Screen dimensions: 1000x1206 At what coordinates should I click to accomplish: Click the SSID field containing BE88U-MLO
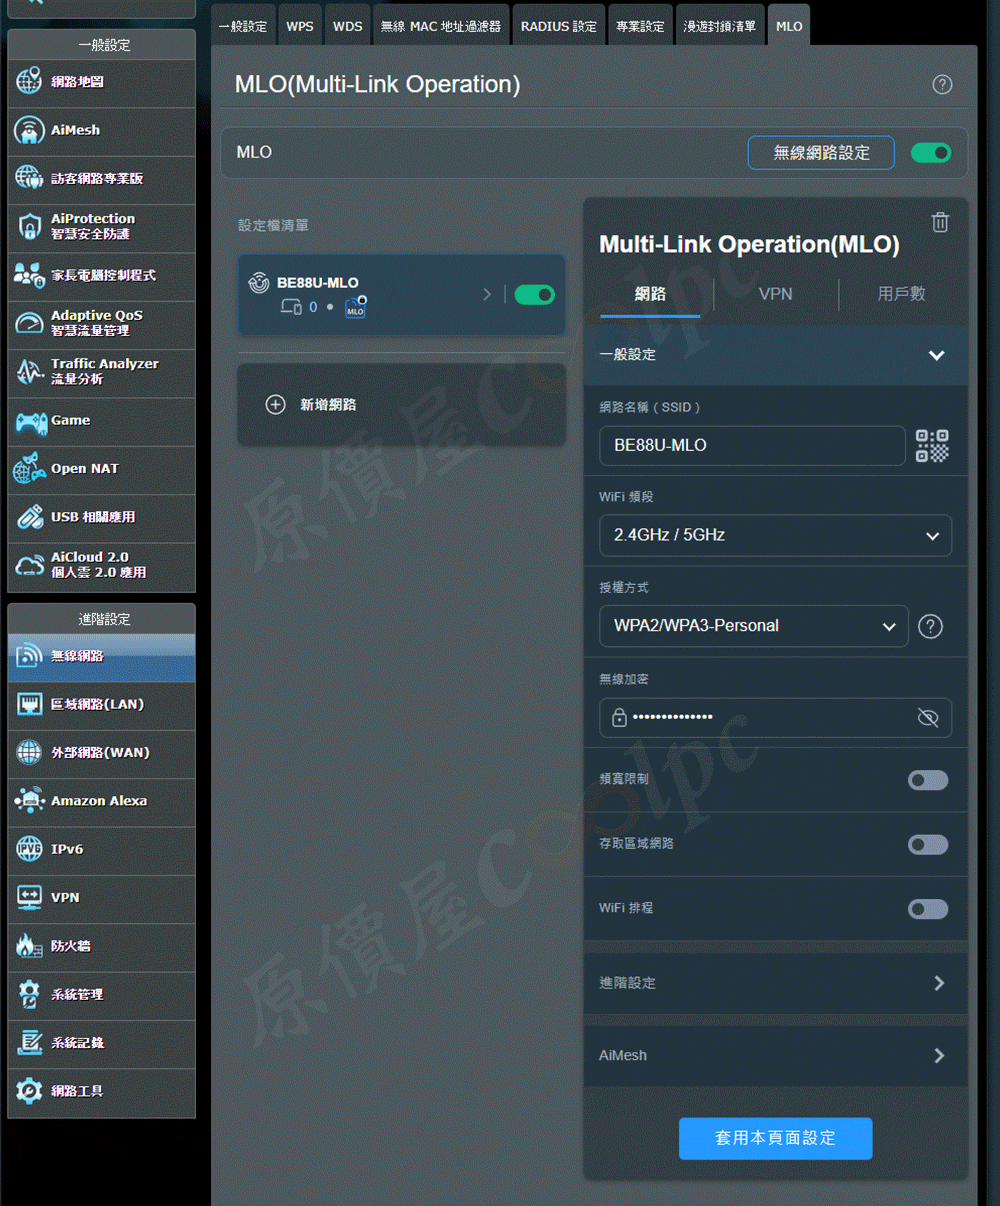752,446
